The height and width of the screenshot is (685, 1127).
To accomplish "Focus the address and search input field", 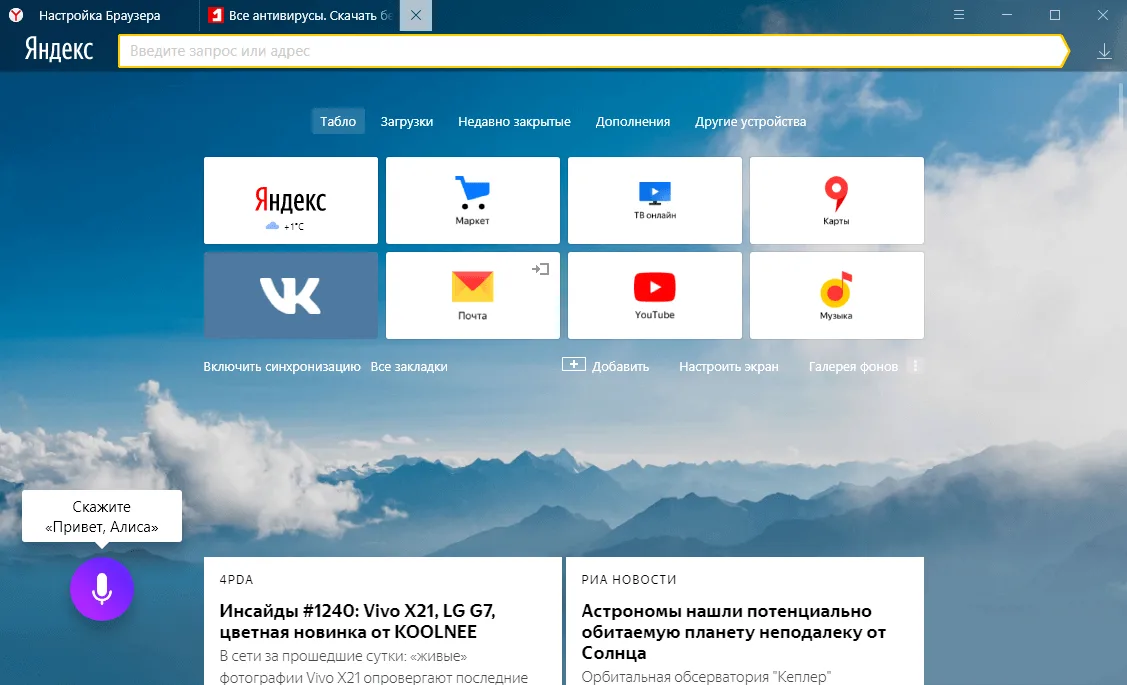I will pyautogui.click(x=592, y=51).
